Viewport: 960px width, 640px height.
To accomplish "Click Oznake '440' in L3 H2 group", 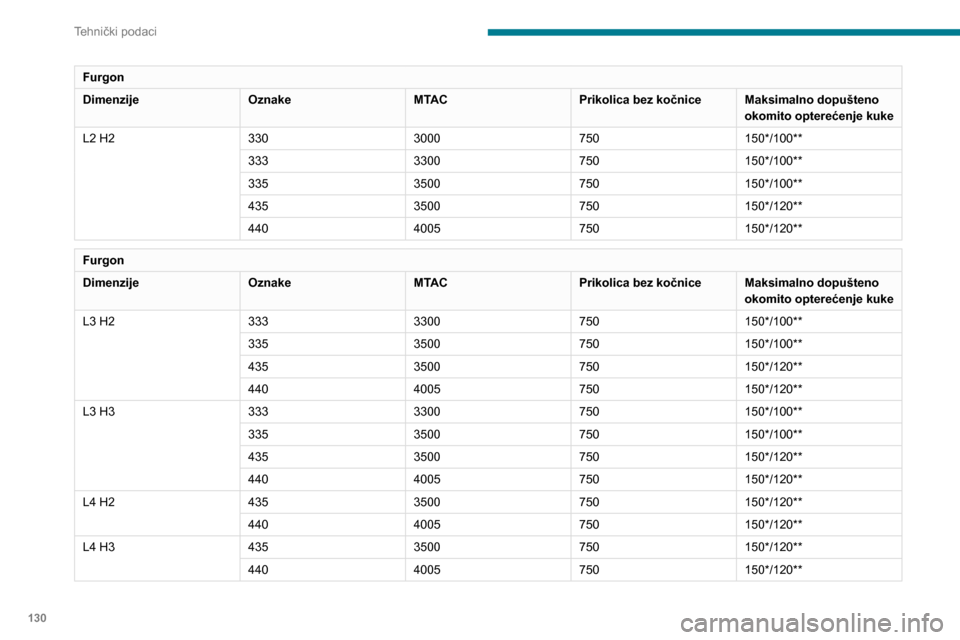I will tap(258, 389).
